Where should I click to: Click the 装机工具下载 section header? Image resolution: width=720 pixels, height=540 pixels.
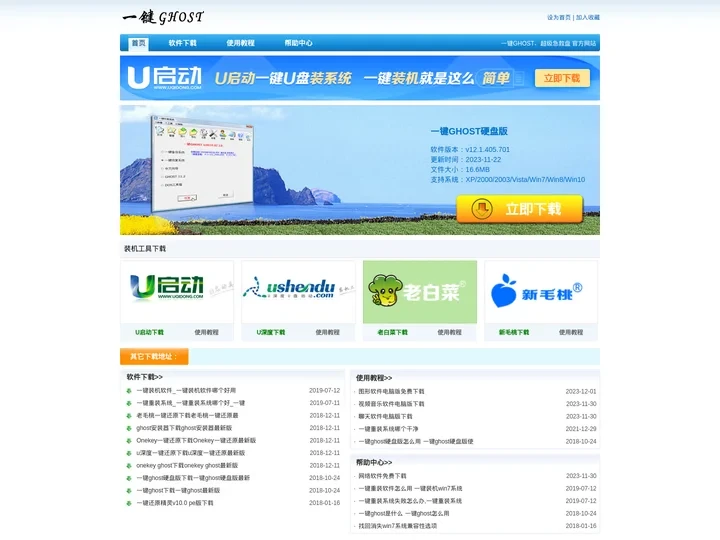145,248
